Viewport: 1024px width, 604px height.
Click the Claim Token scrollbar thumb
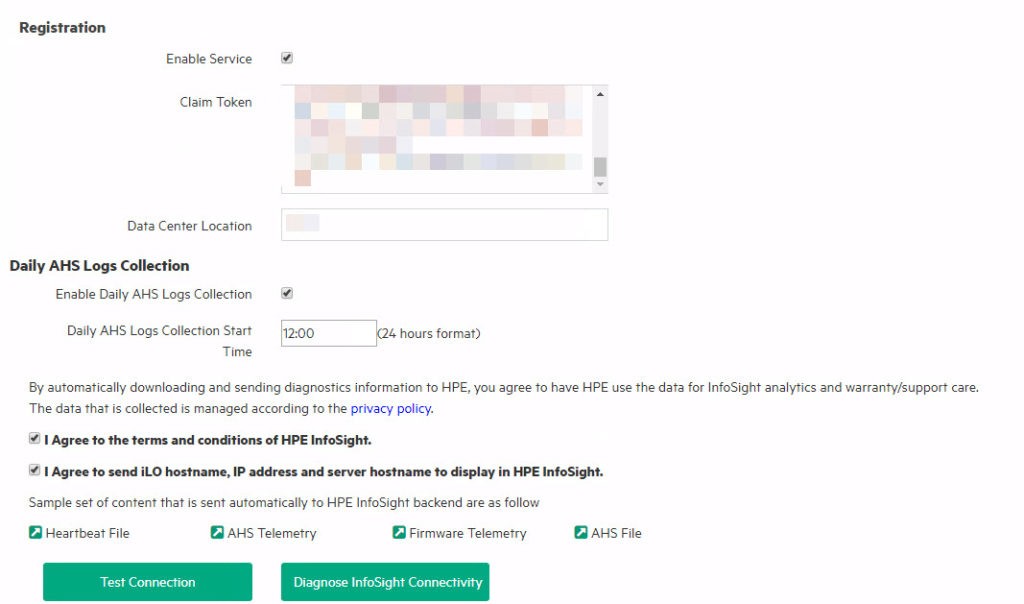point(600,167)
